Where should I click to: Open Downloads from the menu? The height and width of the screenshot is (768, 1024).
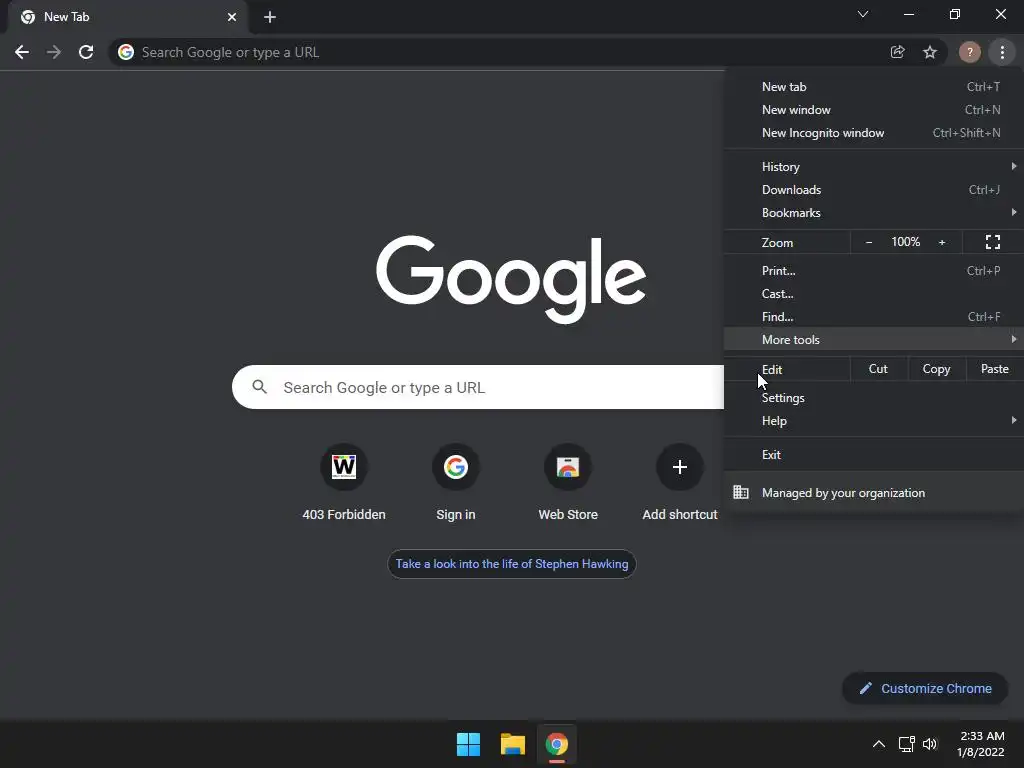874,190
